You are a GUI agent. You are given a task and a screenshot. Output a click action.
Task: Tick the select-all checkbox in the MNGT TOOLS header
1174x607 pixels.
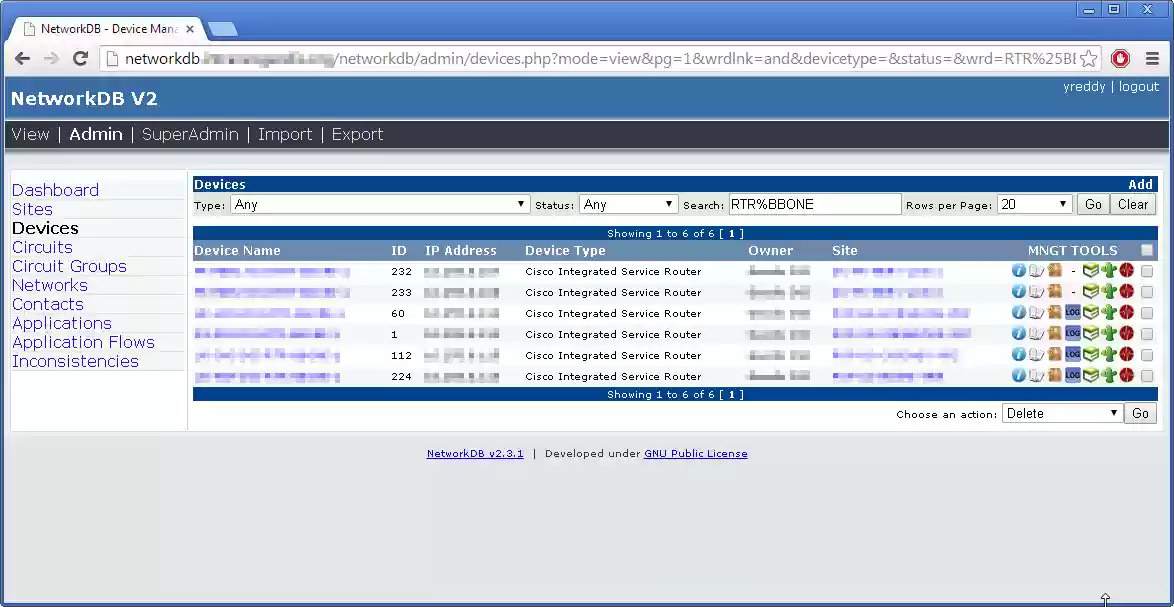pyautogui.click(x=1147, y=251)
